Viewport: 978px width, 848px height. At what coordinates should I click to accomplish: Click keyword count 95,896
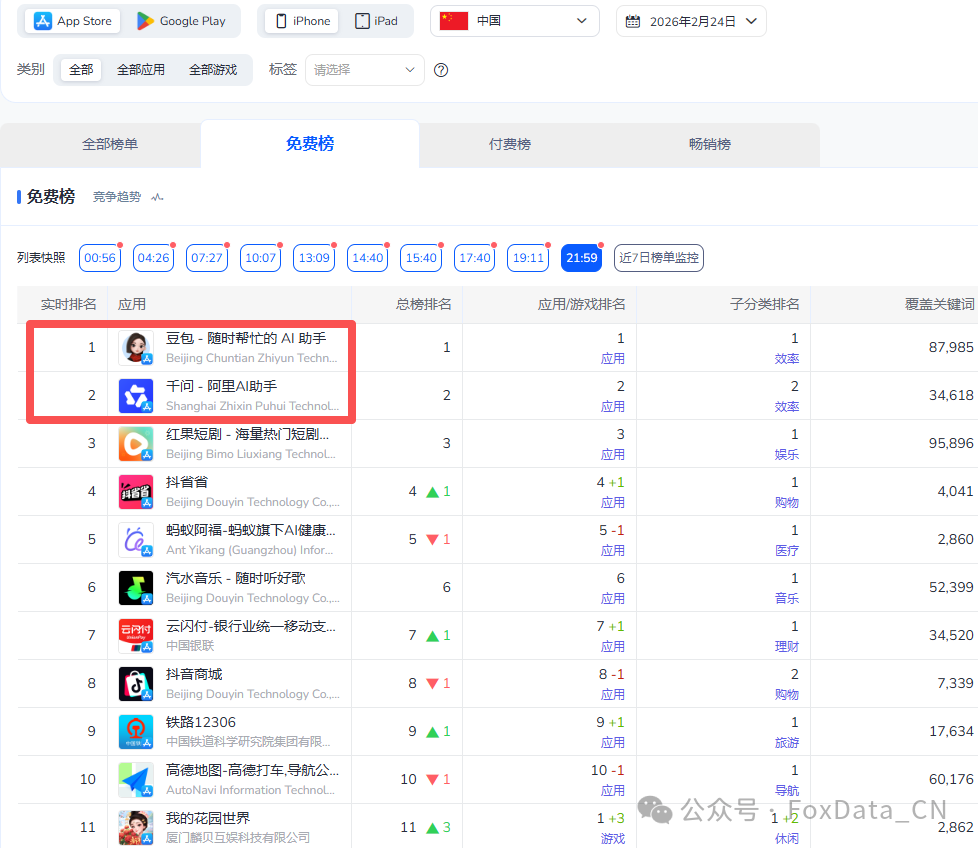coord(951,443)
